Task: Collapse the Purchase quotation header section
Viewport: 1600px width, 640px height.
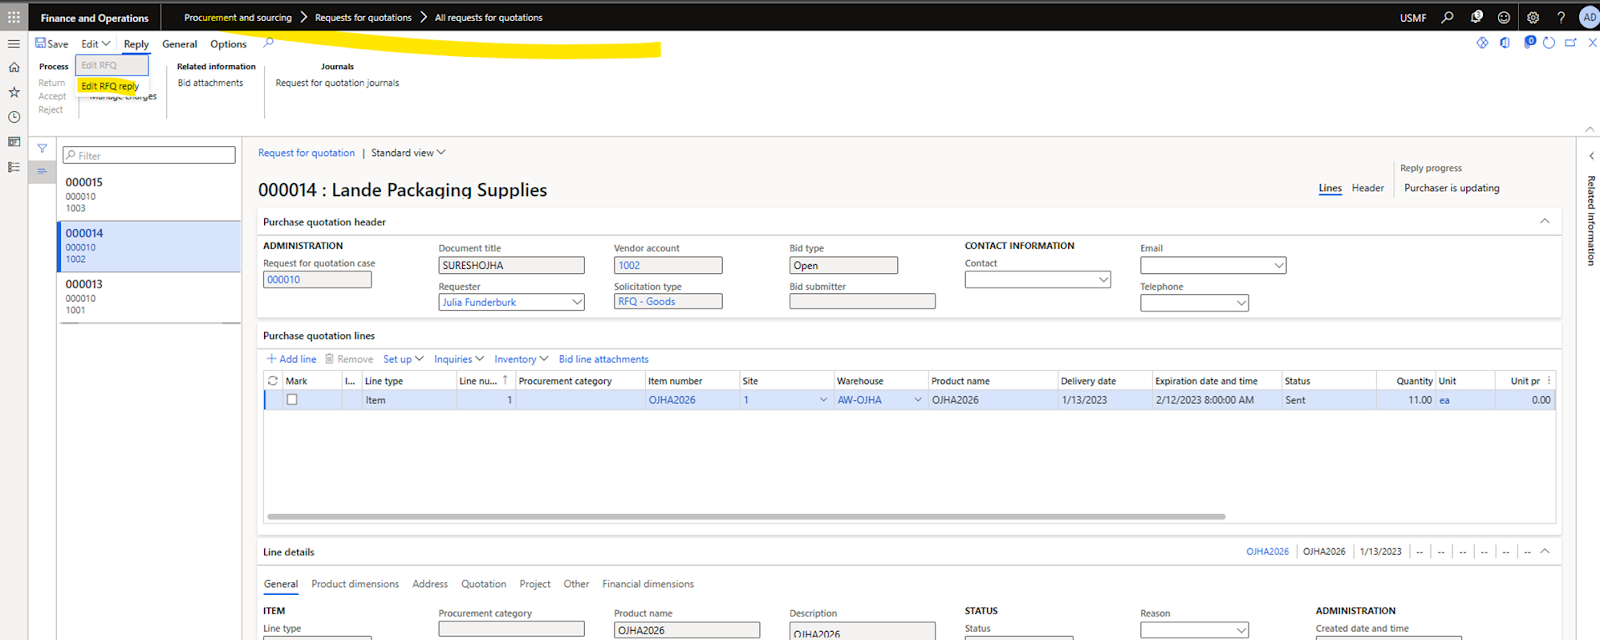Action: [x=1545, y=221]
